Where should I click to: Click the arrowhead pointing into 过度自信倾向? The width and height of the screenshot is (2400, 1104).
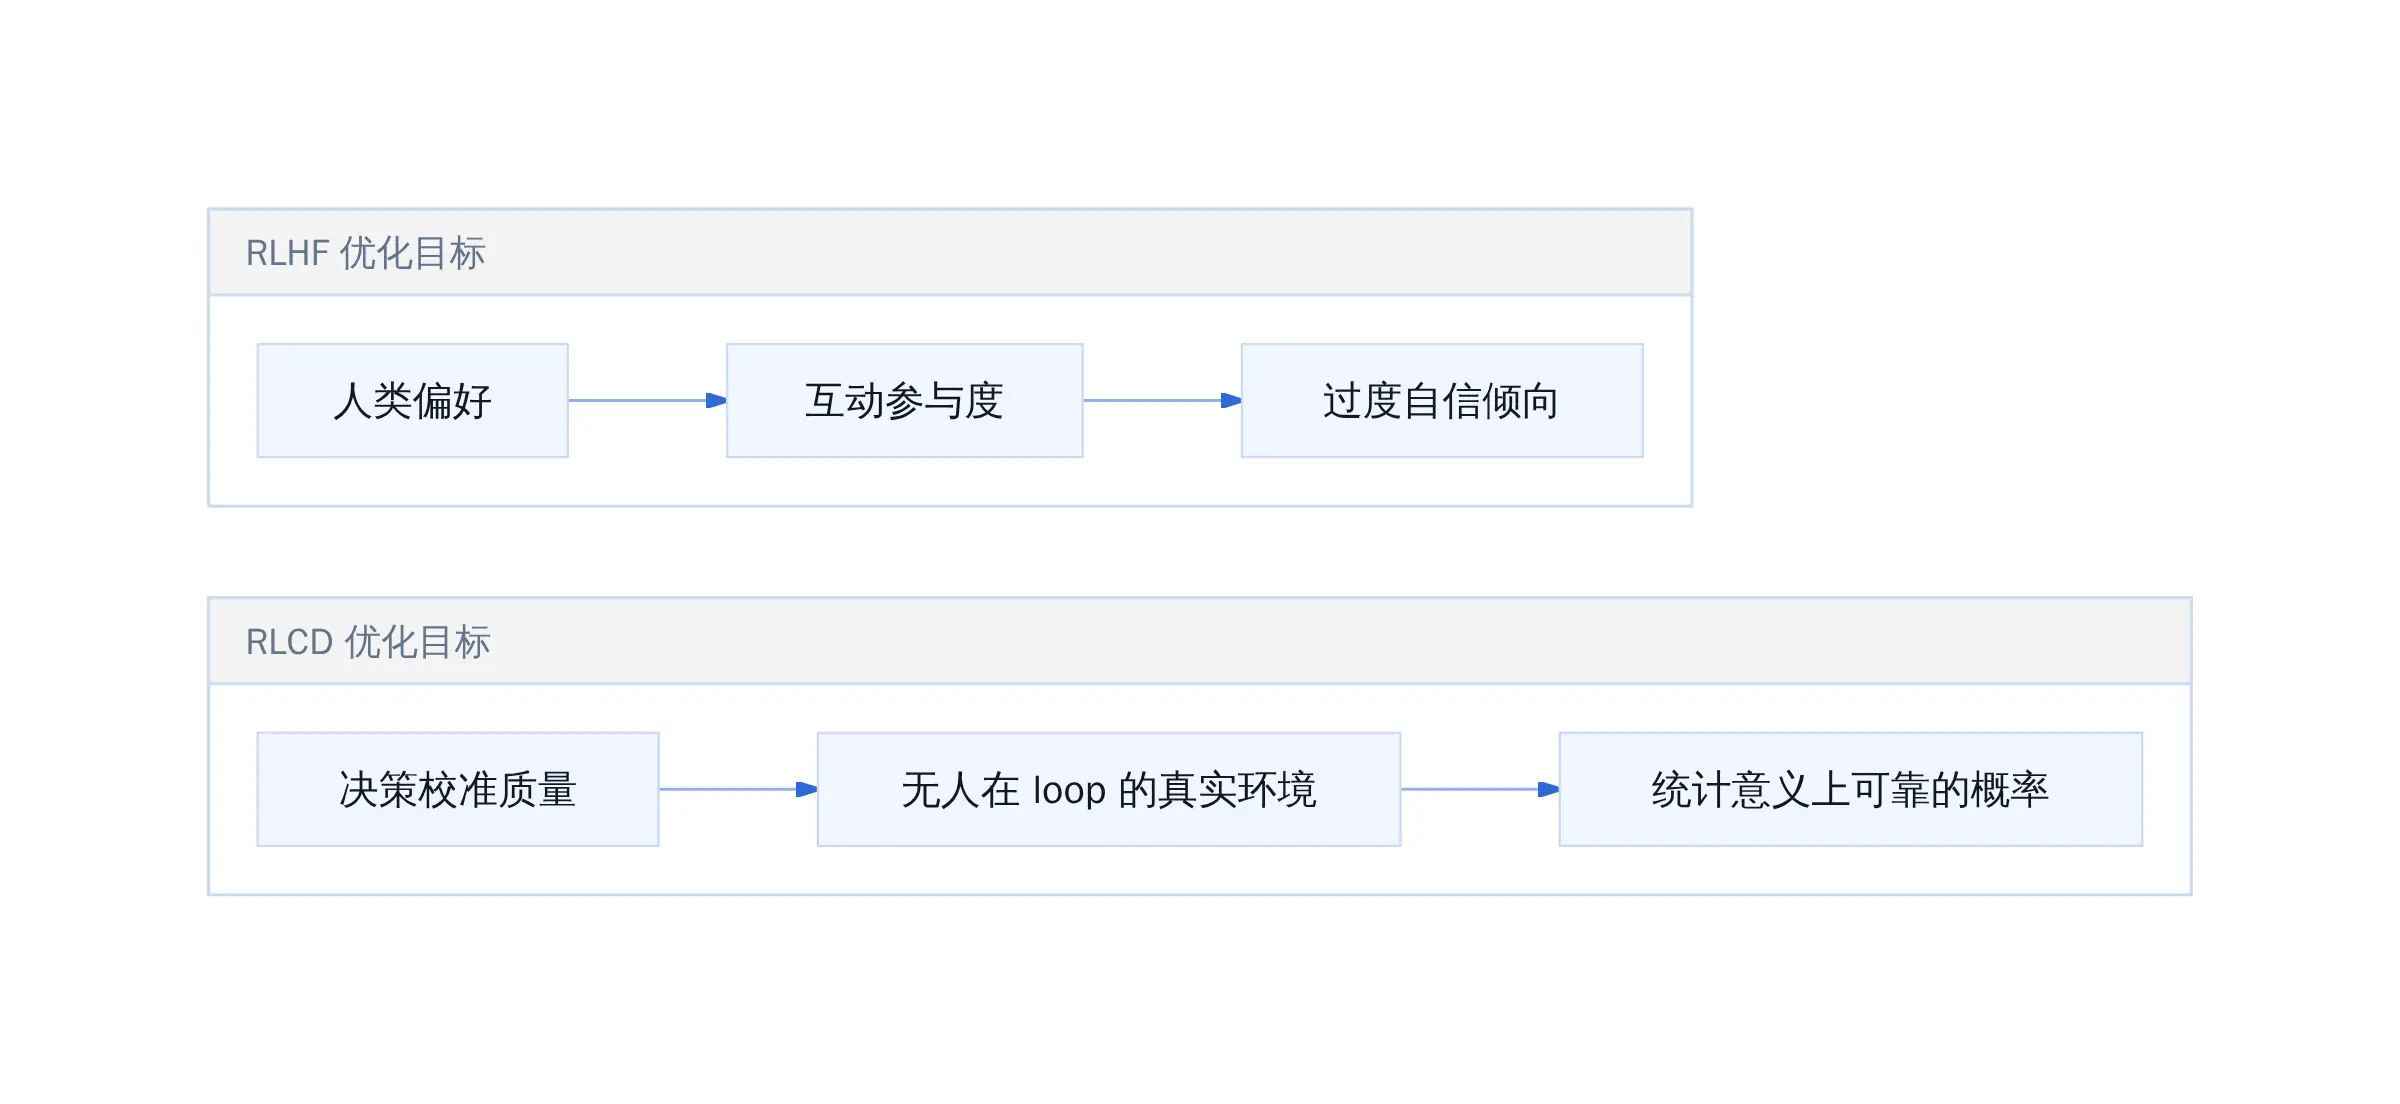1231,401
